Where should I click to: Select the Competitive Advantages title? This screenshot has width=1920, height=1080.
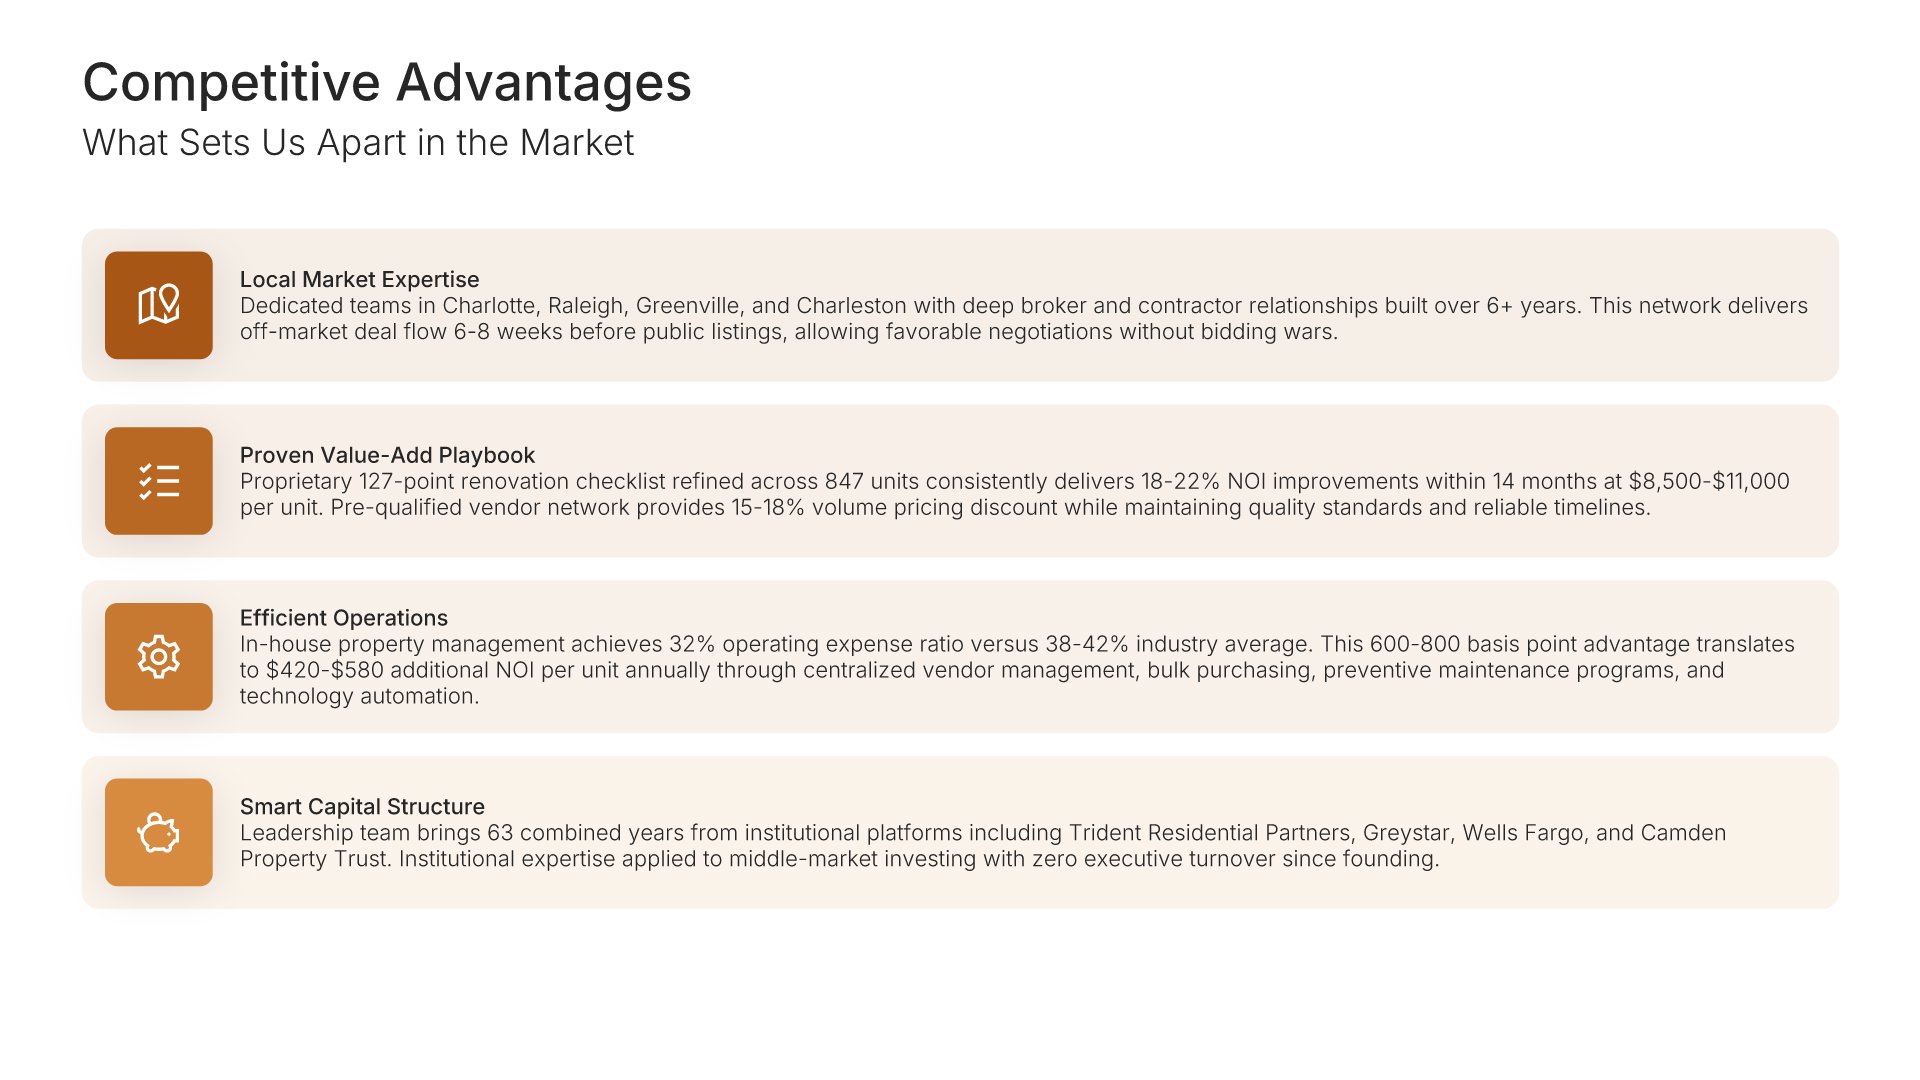(x=386, y=82)
